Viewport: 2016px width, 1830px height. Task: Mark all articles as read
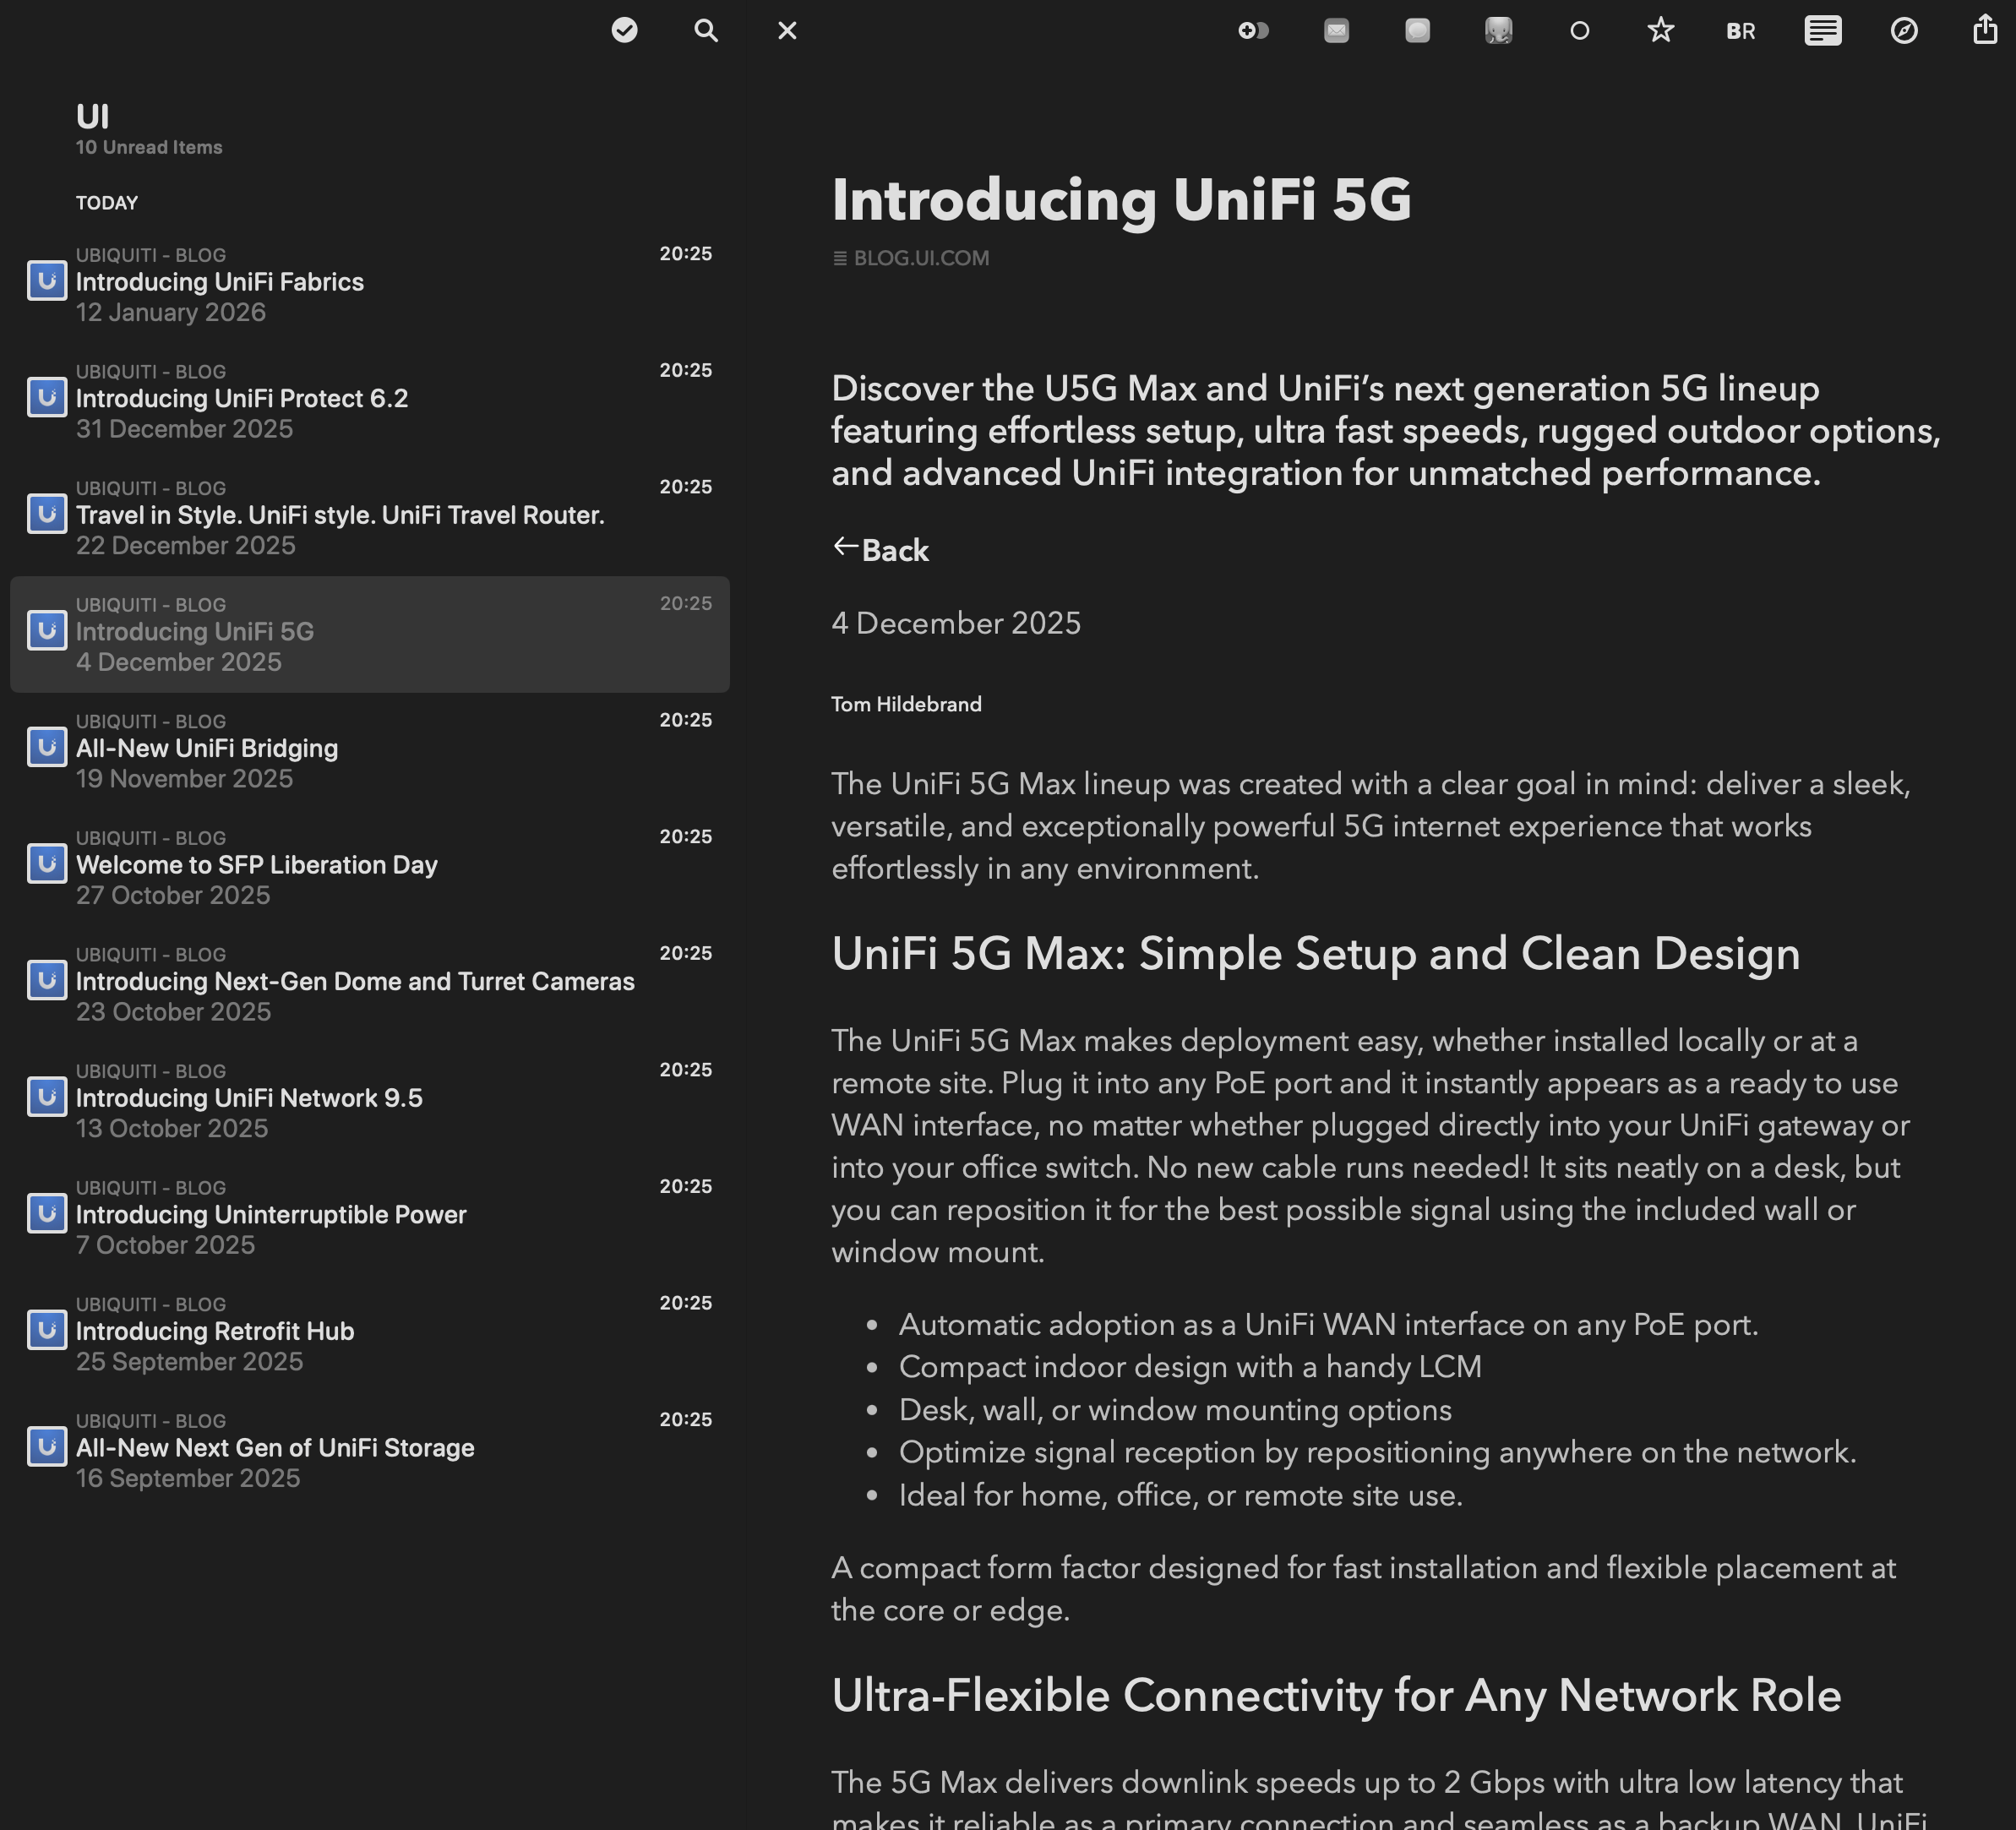coord(624,30)
